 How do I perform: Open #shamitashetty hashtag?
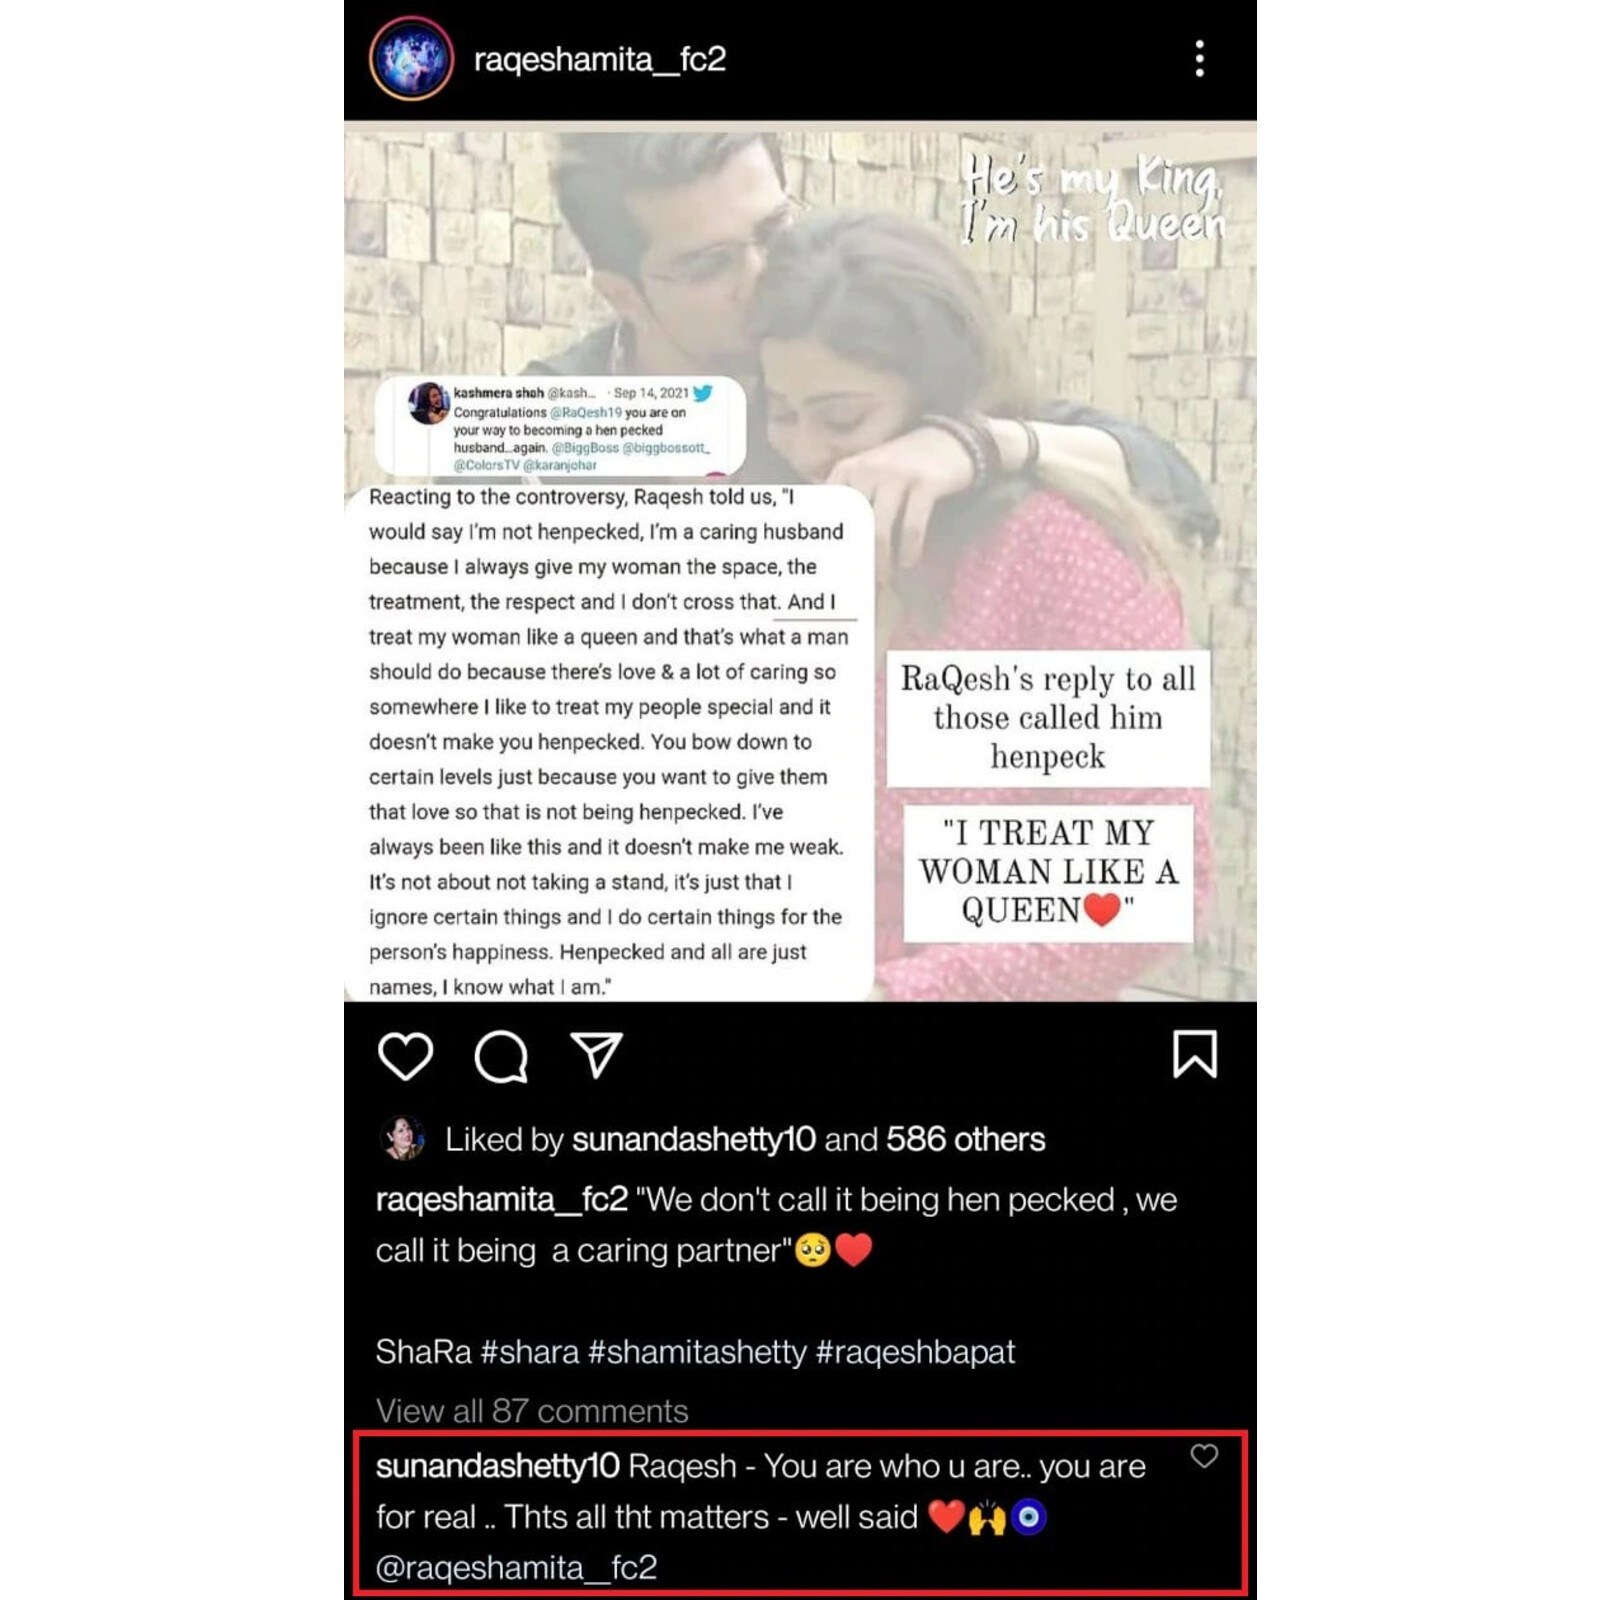click(697, 1352)
